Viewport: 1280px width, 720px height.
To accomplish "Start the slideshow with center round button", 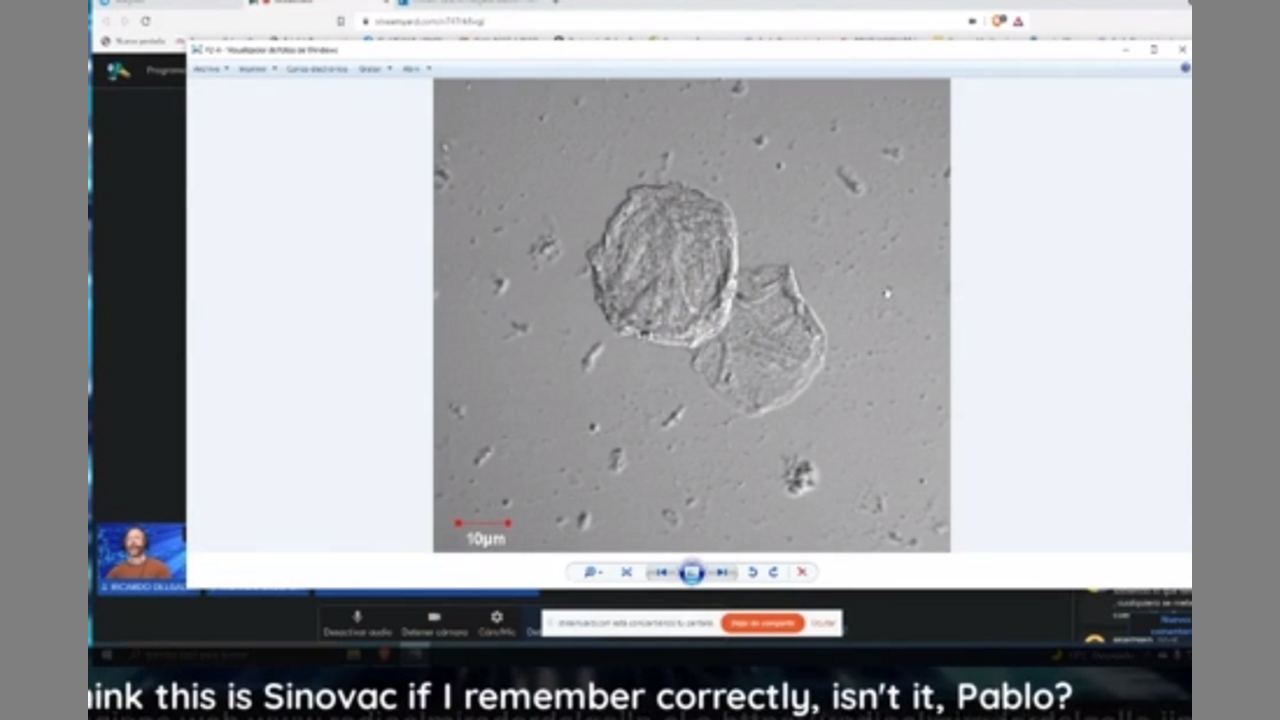I will 691,572.
